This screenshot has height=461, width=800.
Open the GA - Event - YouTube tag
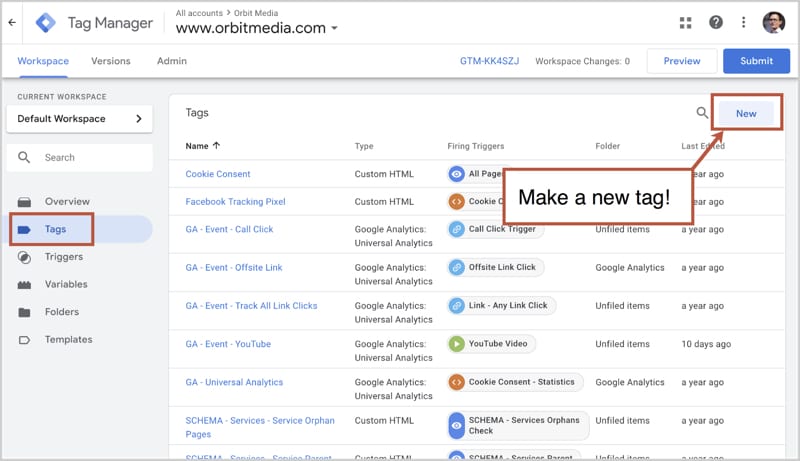tap(228, 344)
